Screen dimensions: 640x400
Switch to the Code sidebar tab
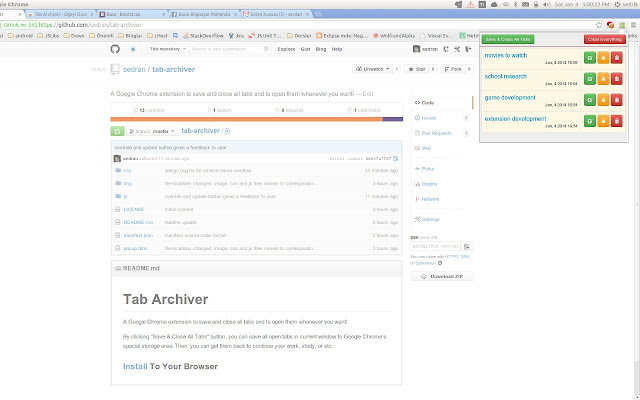443,103
